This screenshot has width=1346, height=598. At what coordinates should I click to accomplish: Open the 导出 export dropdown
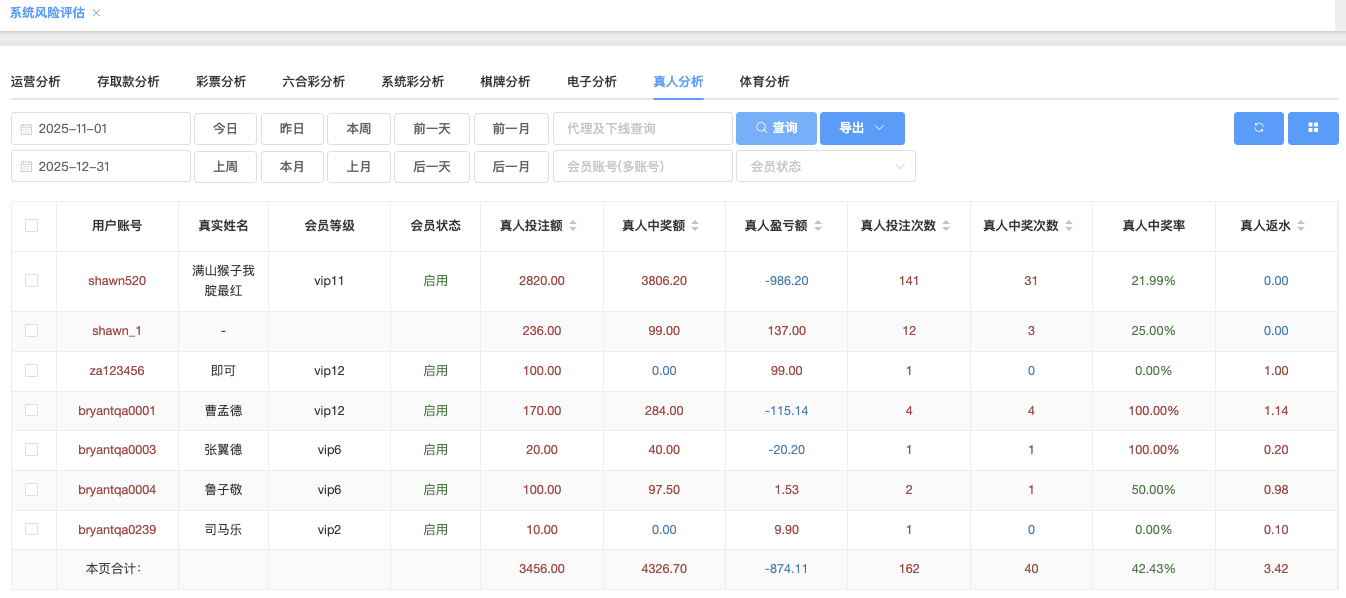click(x=862, y=128)
